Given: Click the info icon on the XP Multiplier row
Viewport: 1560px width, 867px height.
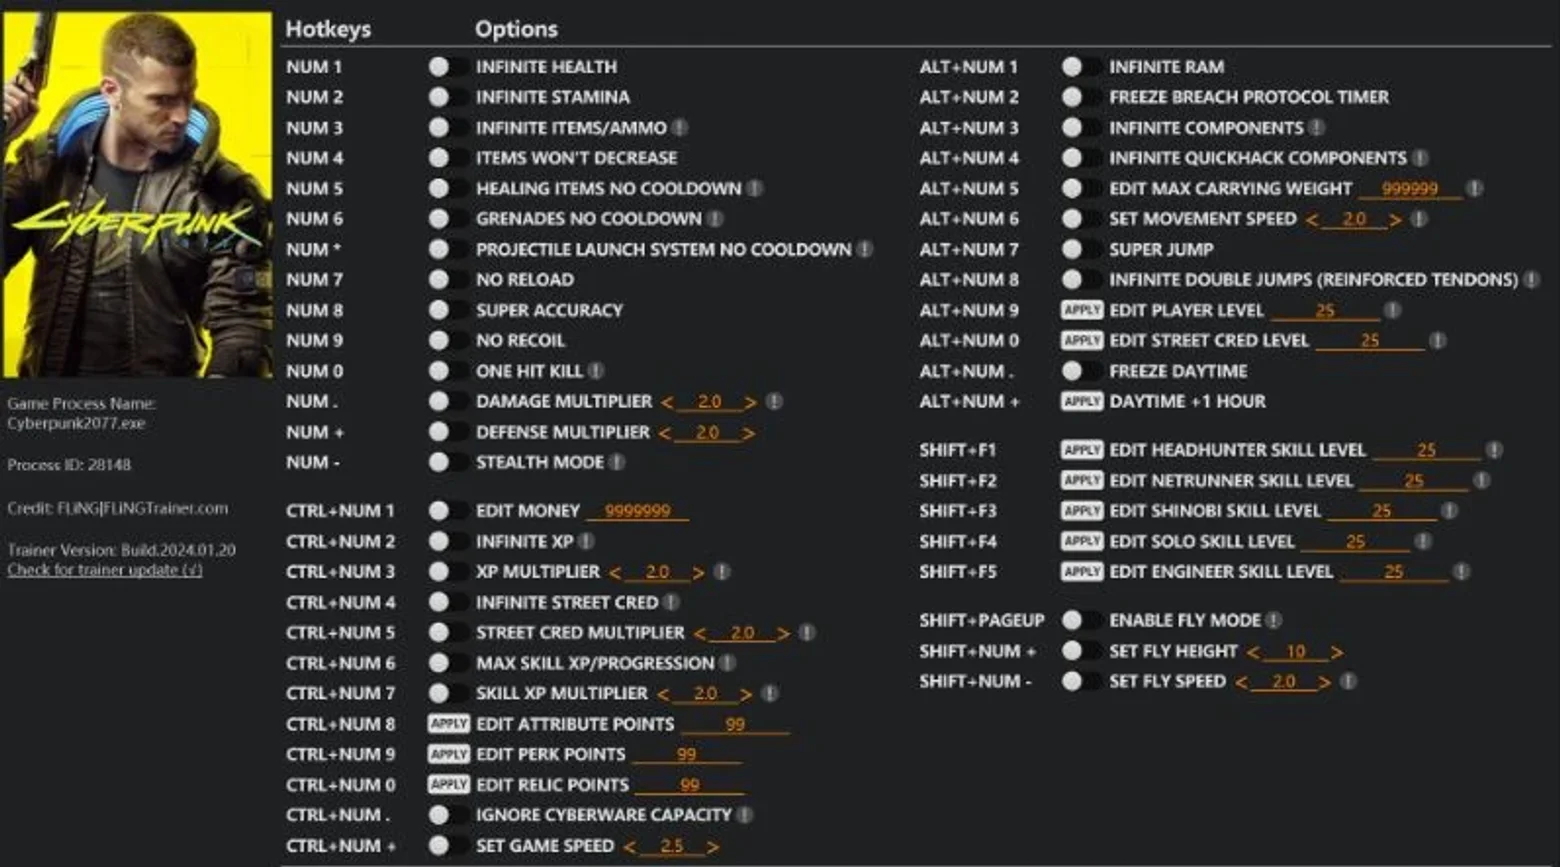Looking at the screenshot, I should coord(722,572).
